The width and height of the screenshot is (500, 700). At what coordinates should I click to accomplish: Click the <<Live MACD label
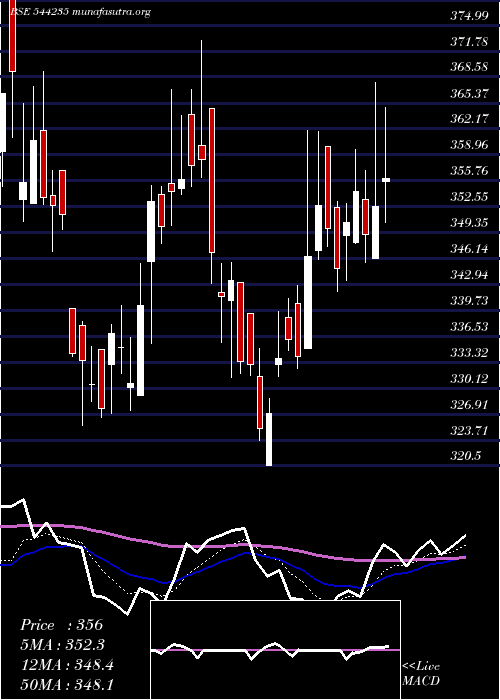[x=421, y=674]
